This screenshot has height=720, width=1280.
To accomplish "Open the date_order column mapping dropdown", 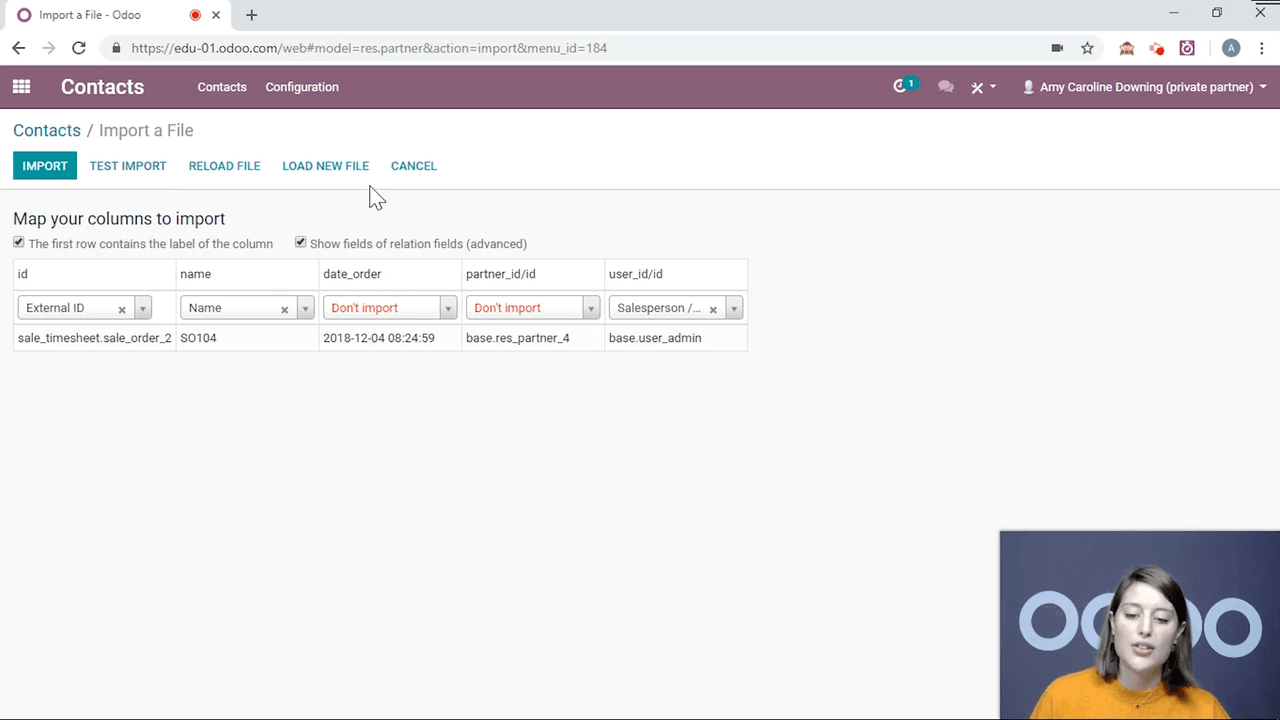I will pyautogui.click(x=447, y=308).
